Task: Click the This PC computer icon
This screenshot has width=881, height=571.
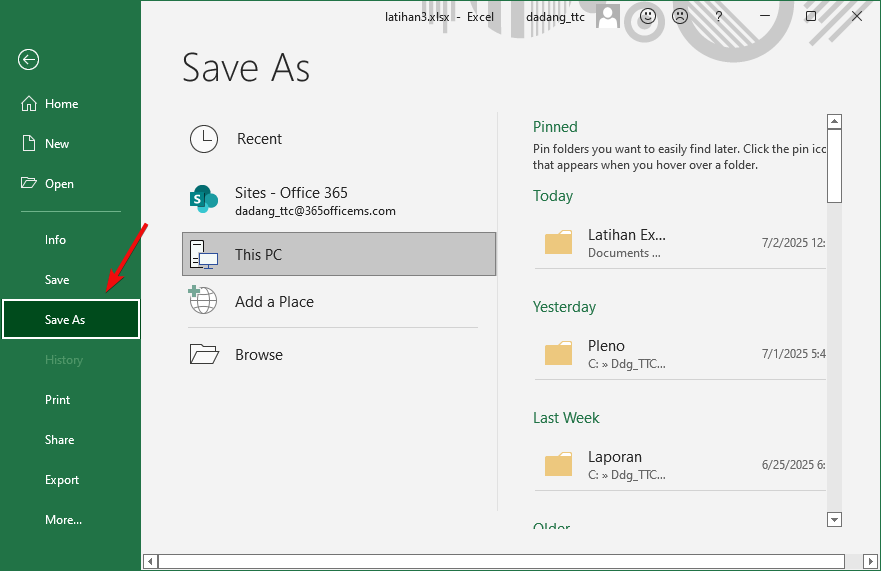Action: (204, 255)
